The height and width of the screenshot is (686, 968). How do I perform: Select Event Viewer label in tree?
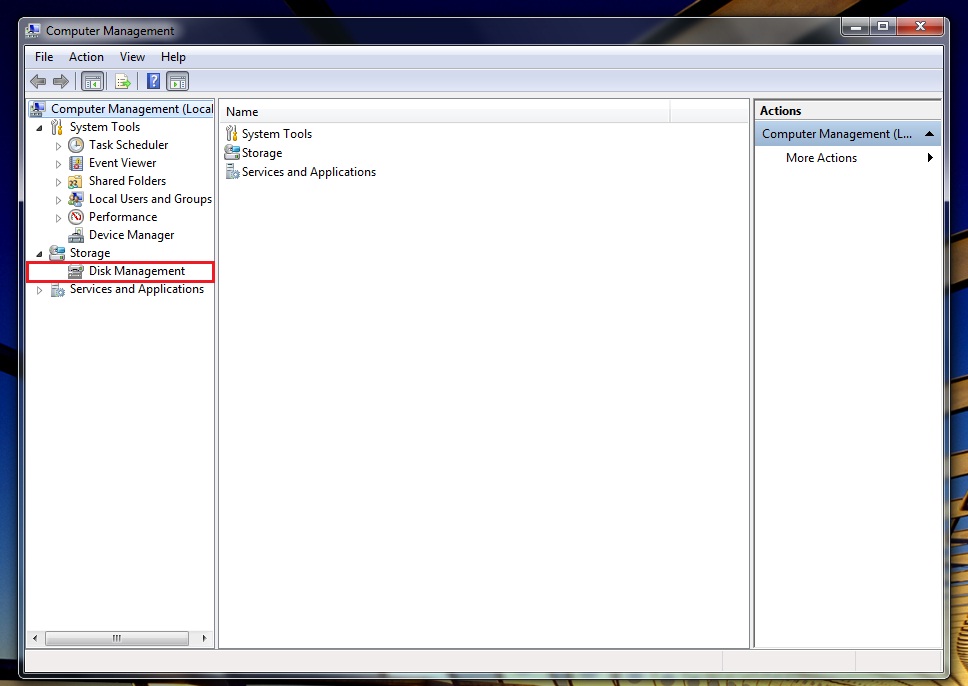(122, 163)
